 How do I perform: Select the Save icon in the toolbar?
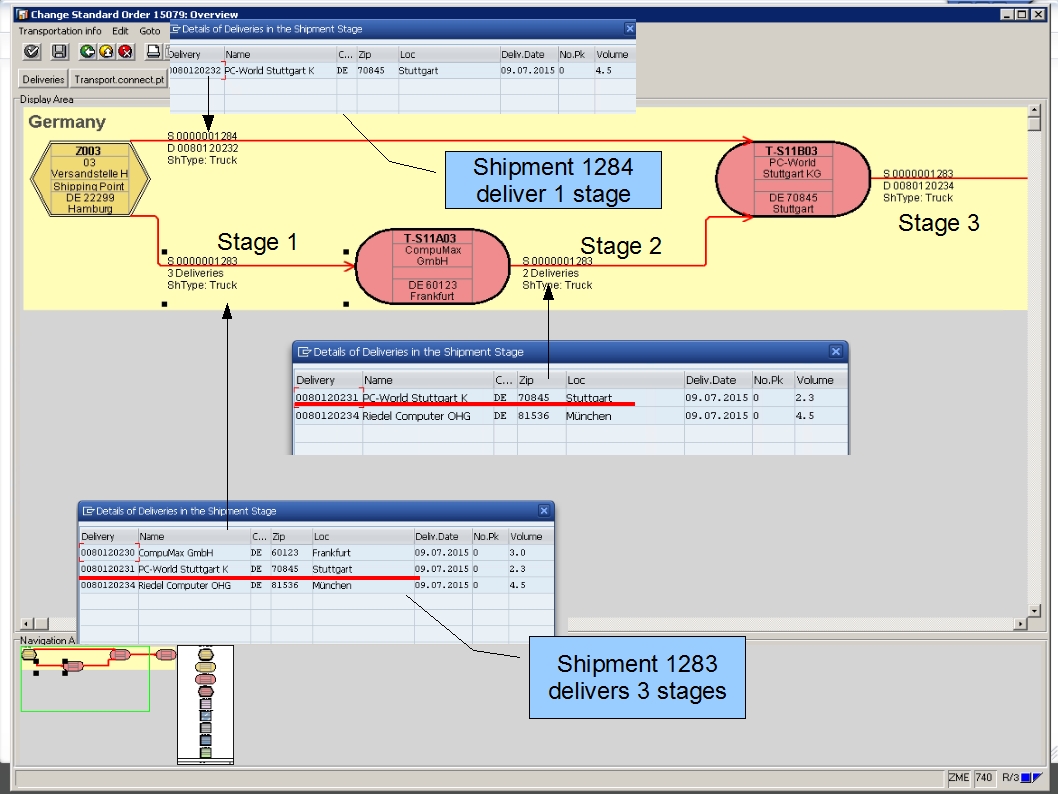point(58,51)
